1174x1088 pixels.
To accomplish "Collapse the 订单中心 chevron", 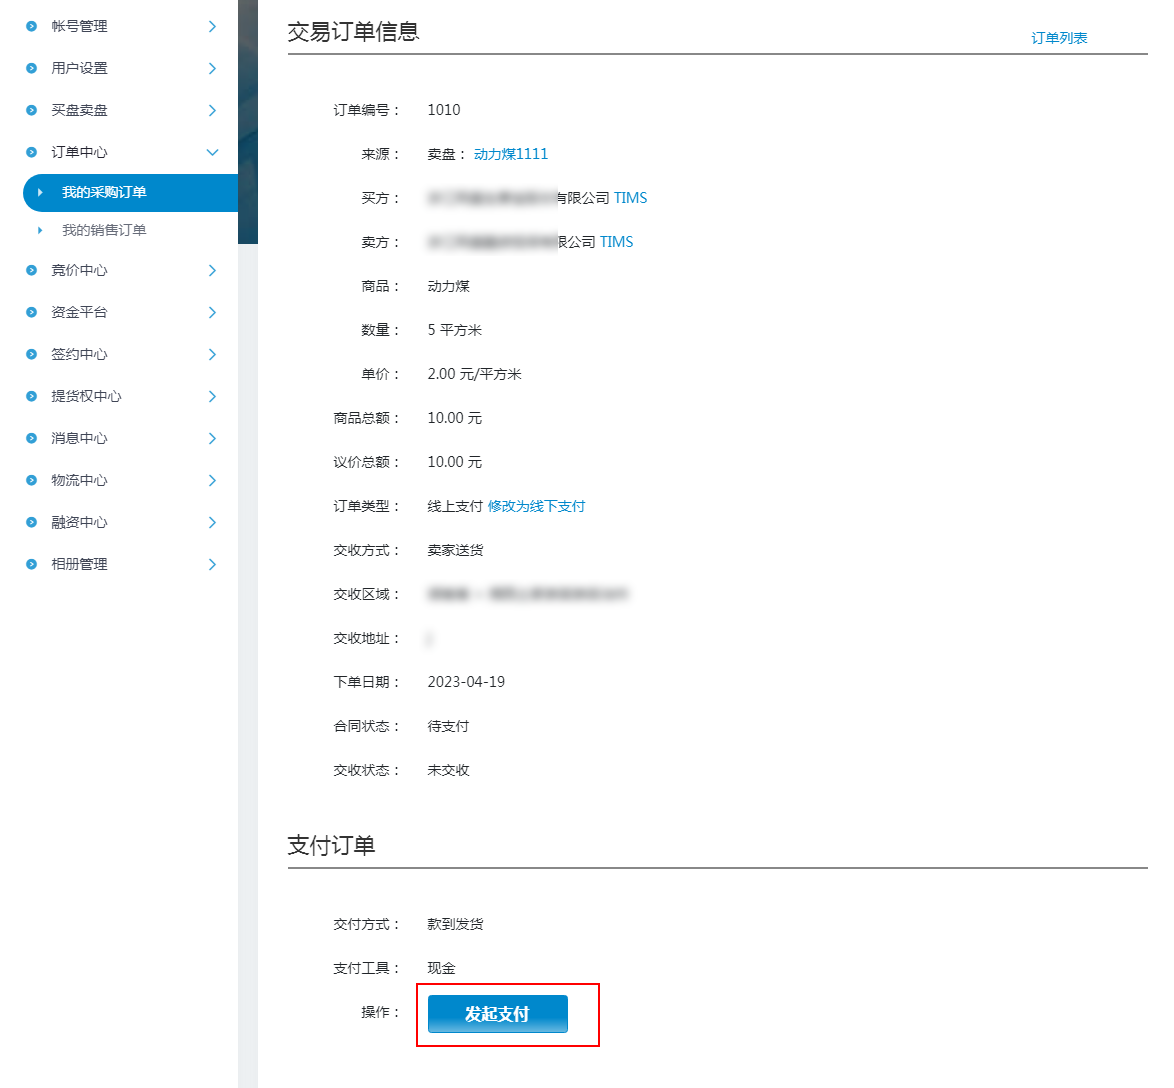I will click(212, 152).
